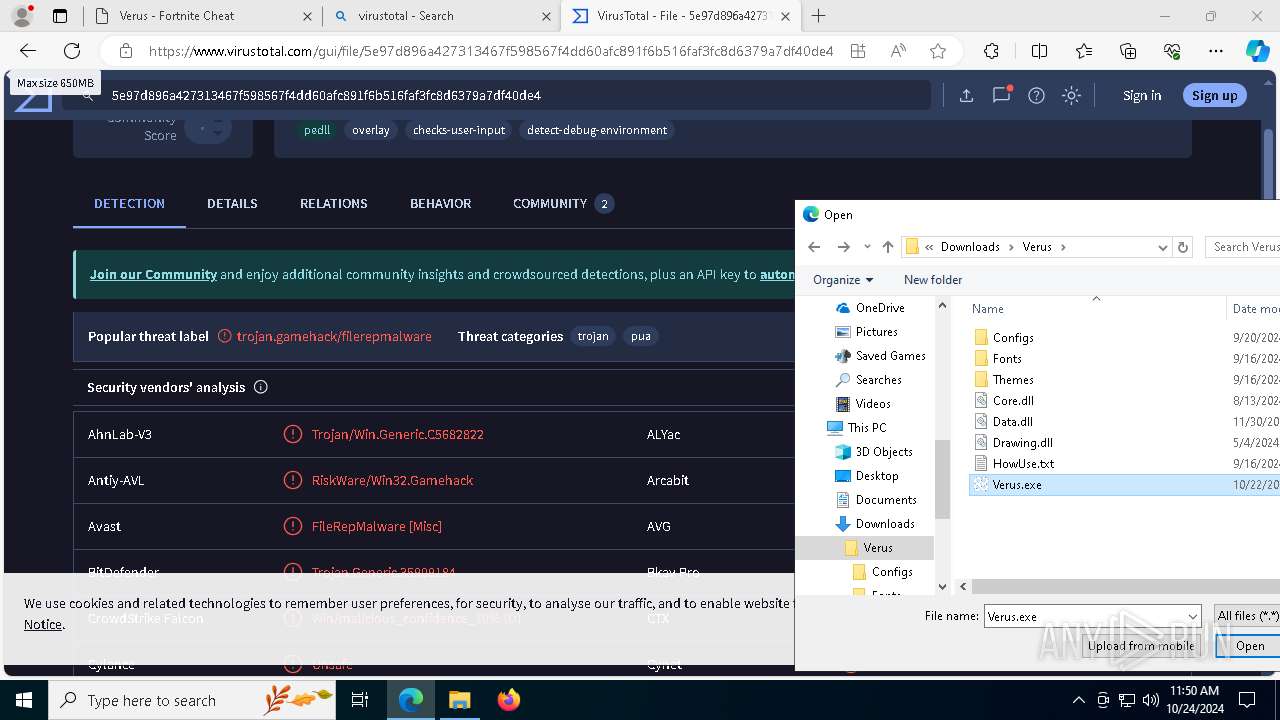1280x720 pixels.
Task: Select This PC in the navigation tree
Action: click(x=867, y=428)
